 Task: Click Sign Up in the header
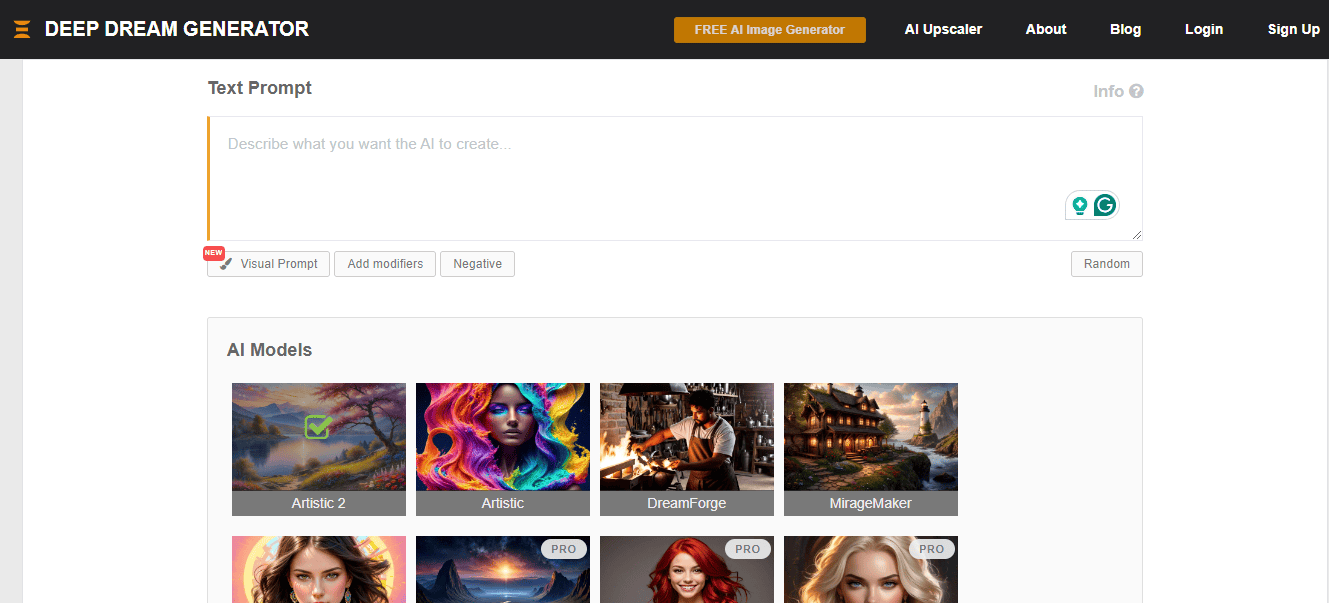[x=1294, y=29]
